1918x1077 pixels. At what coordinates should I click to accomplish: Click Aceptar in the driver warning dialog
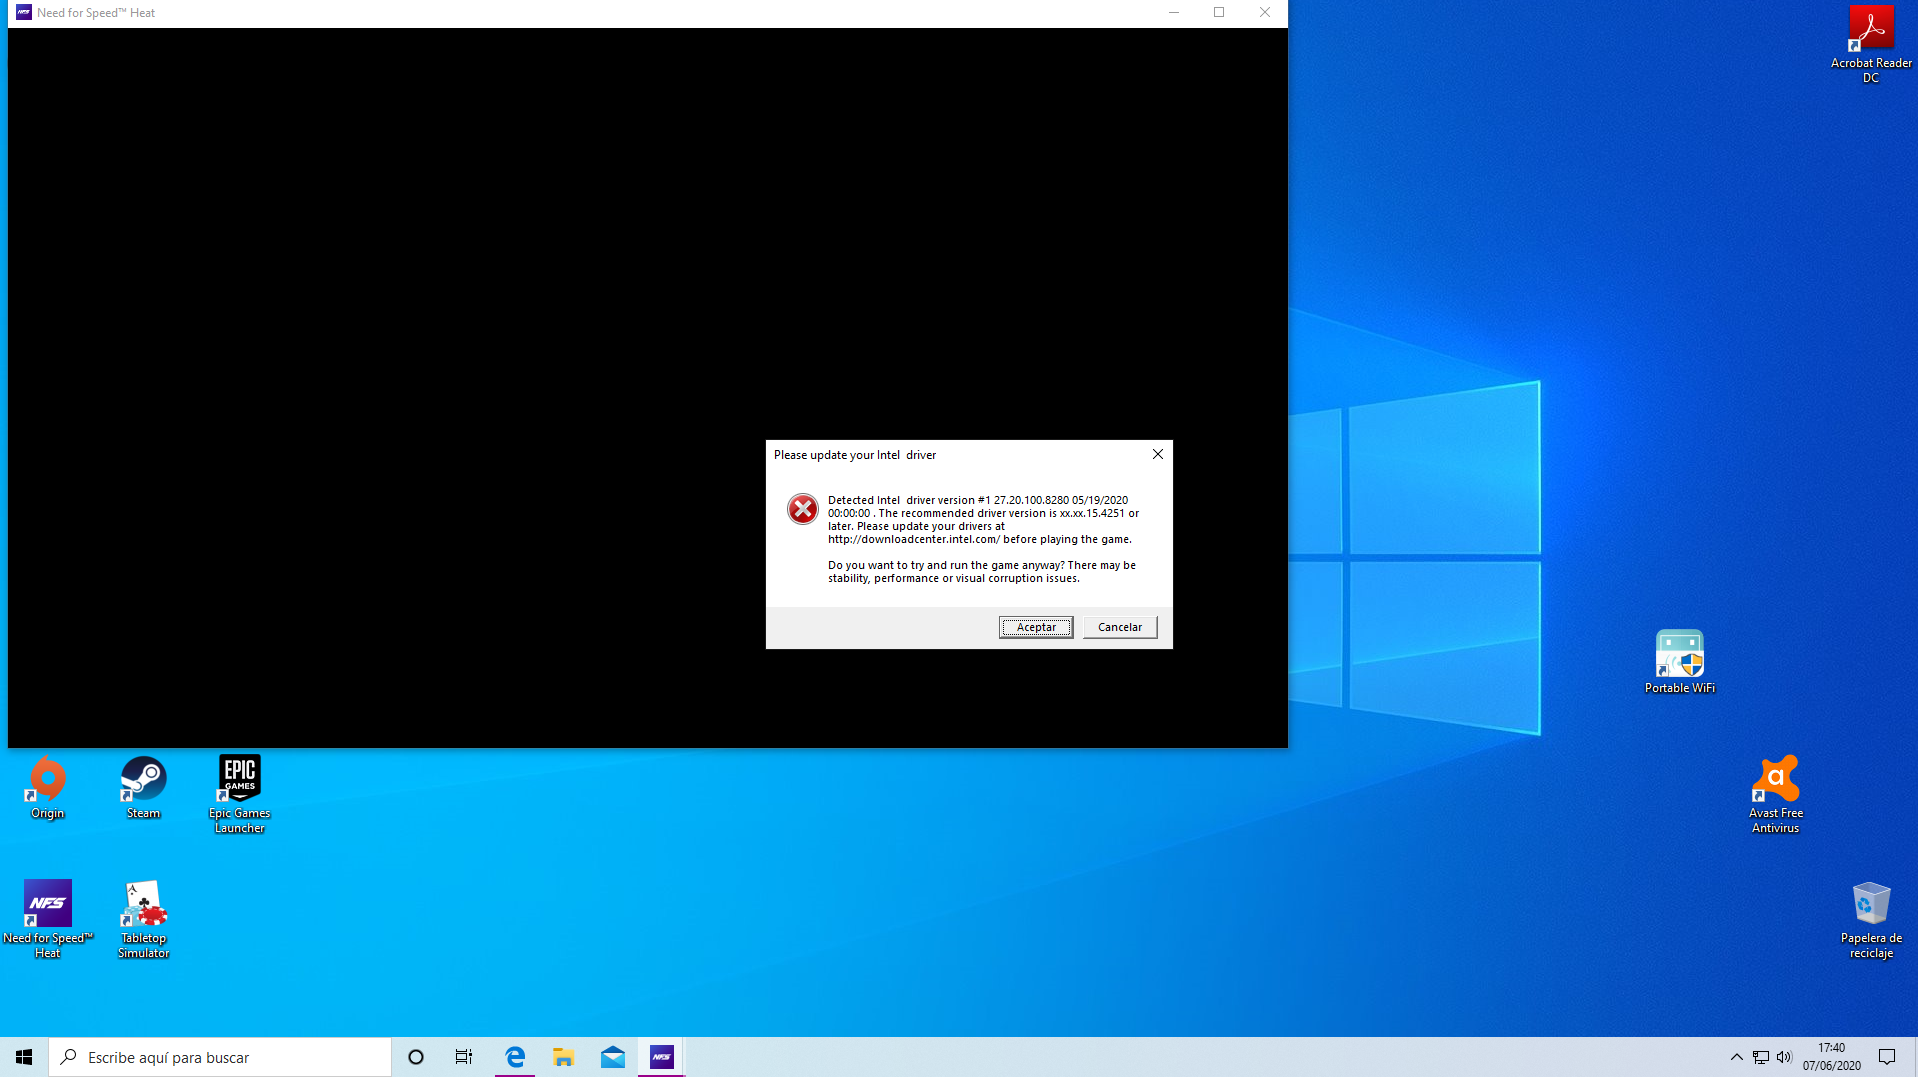[1035, 627]
